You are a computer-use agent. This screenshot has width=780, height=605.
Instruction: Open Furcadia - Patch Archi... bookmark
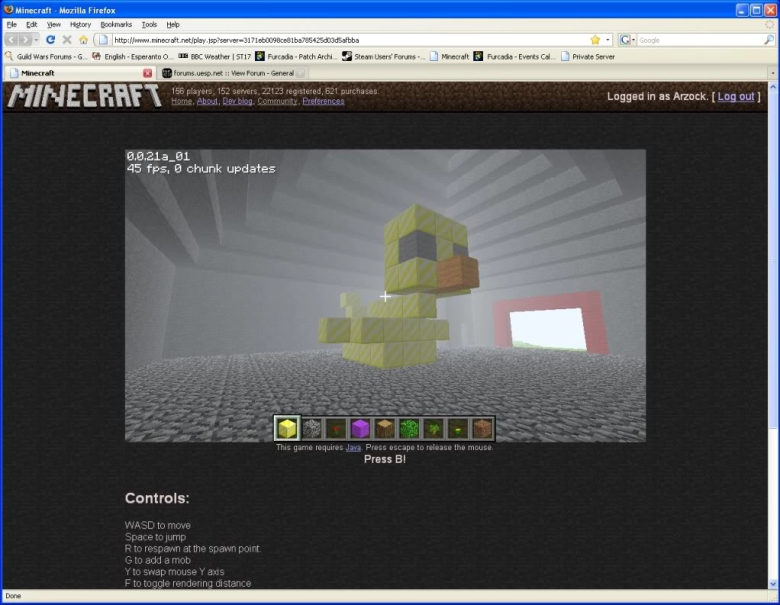296,57
